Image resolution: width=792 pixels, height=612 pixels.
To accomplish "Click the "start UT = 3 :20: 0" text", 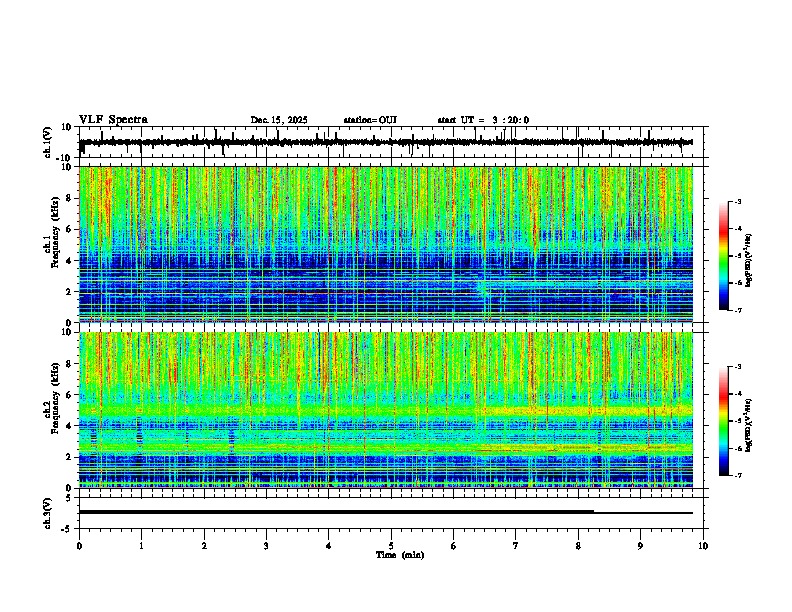I will pos(483,120).
